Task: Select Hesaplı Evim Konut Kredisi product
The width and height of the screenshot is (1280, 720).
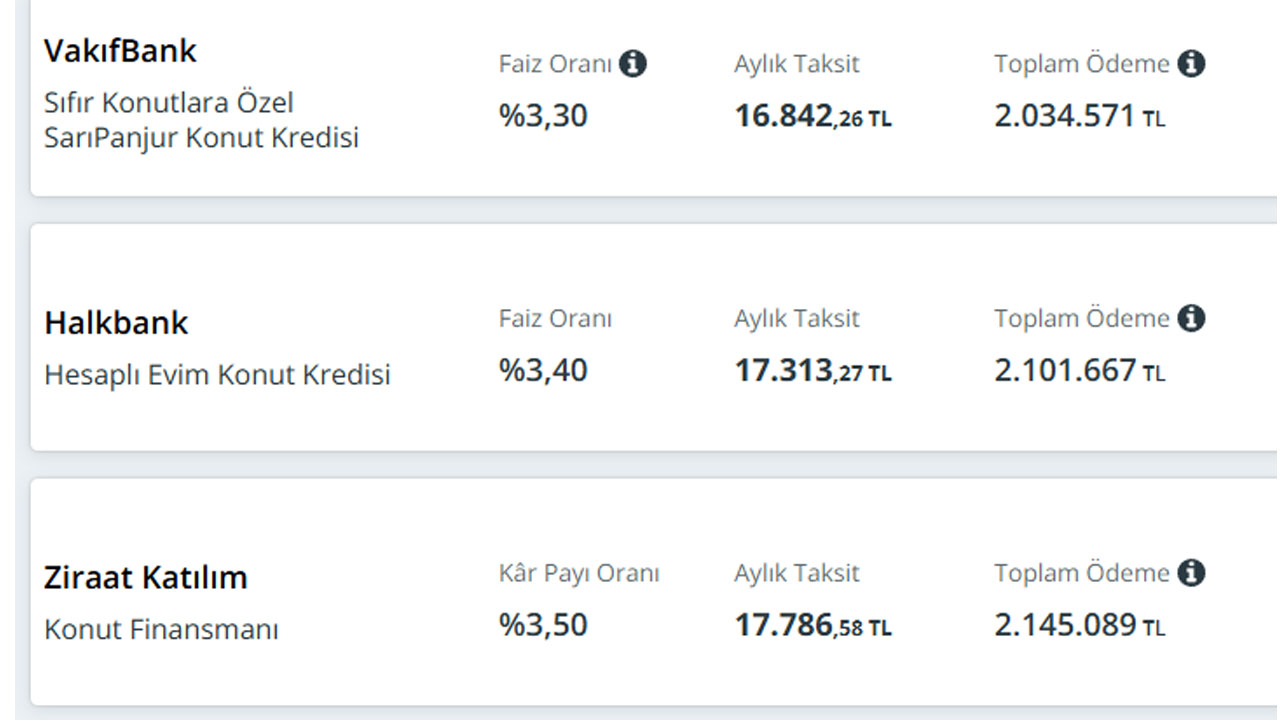Action: [217, 375]
